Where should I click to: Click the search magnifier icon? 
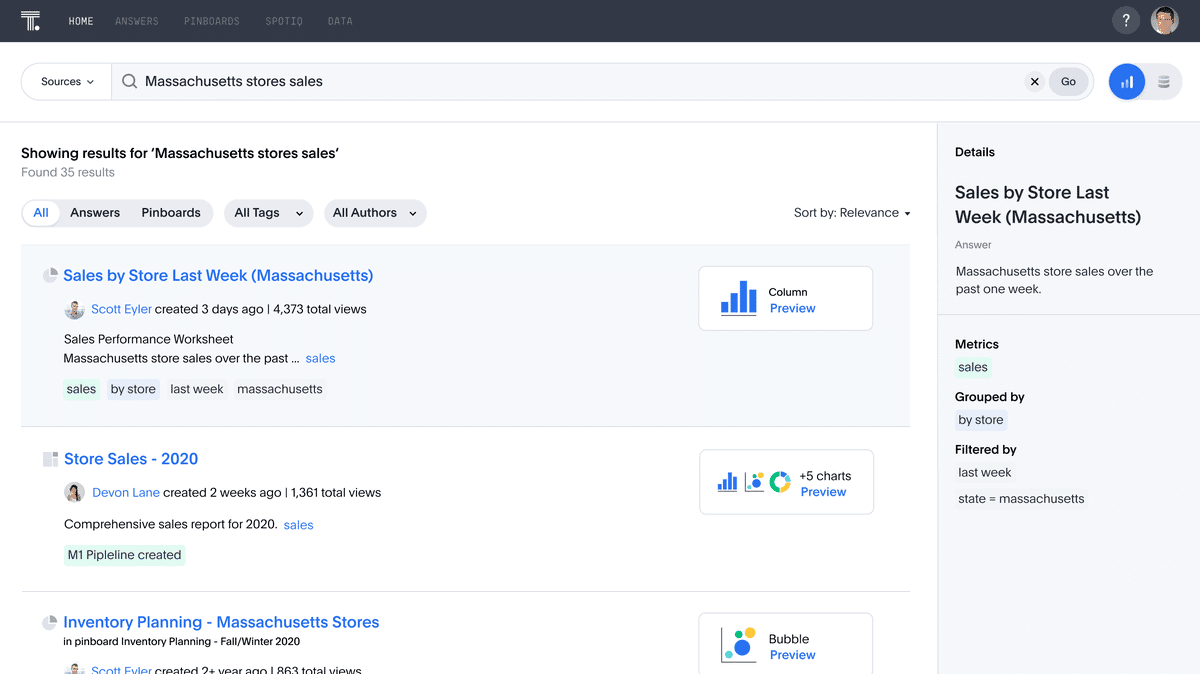pyautogui.click(x=129, y=82)
